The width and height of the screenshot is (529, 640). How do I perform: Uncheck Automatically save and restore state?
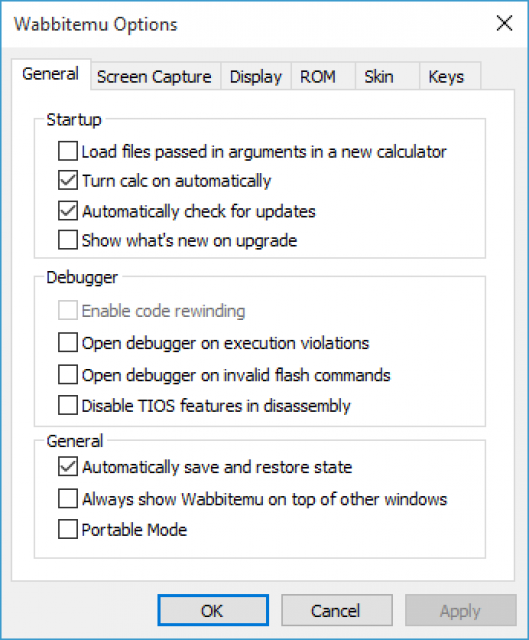point(68,467)
